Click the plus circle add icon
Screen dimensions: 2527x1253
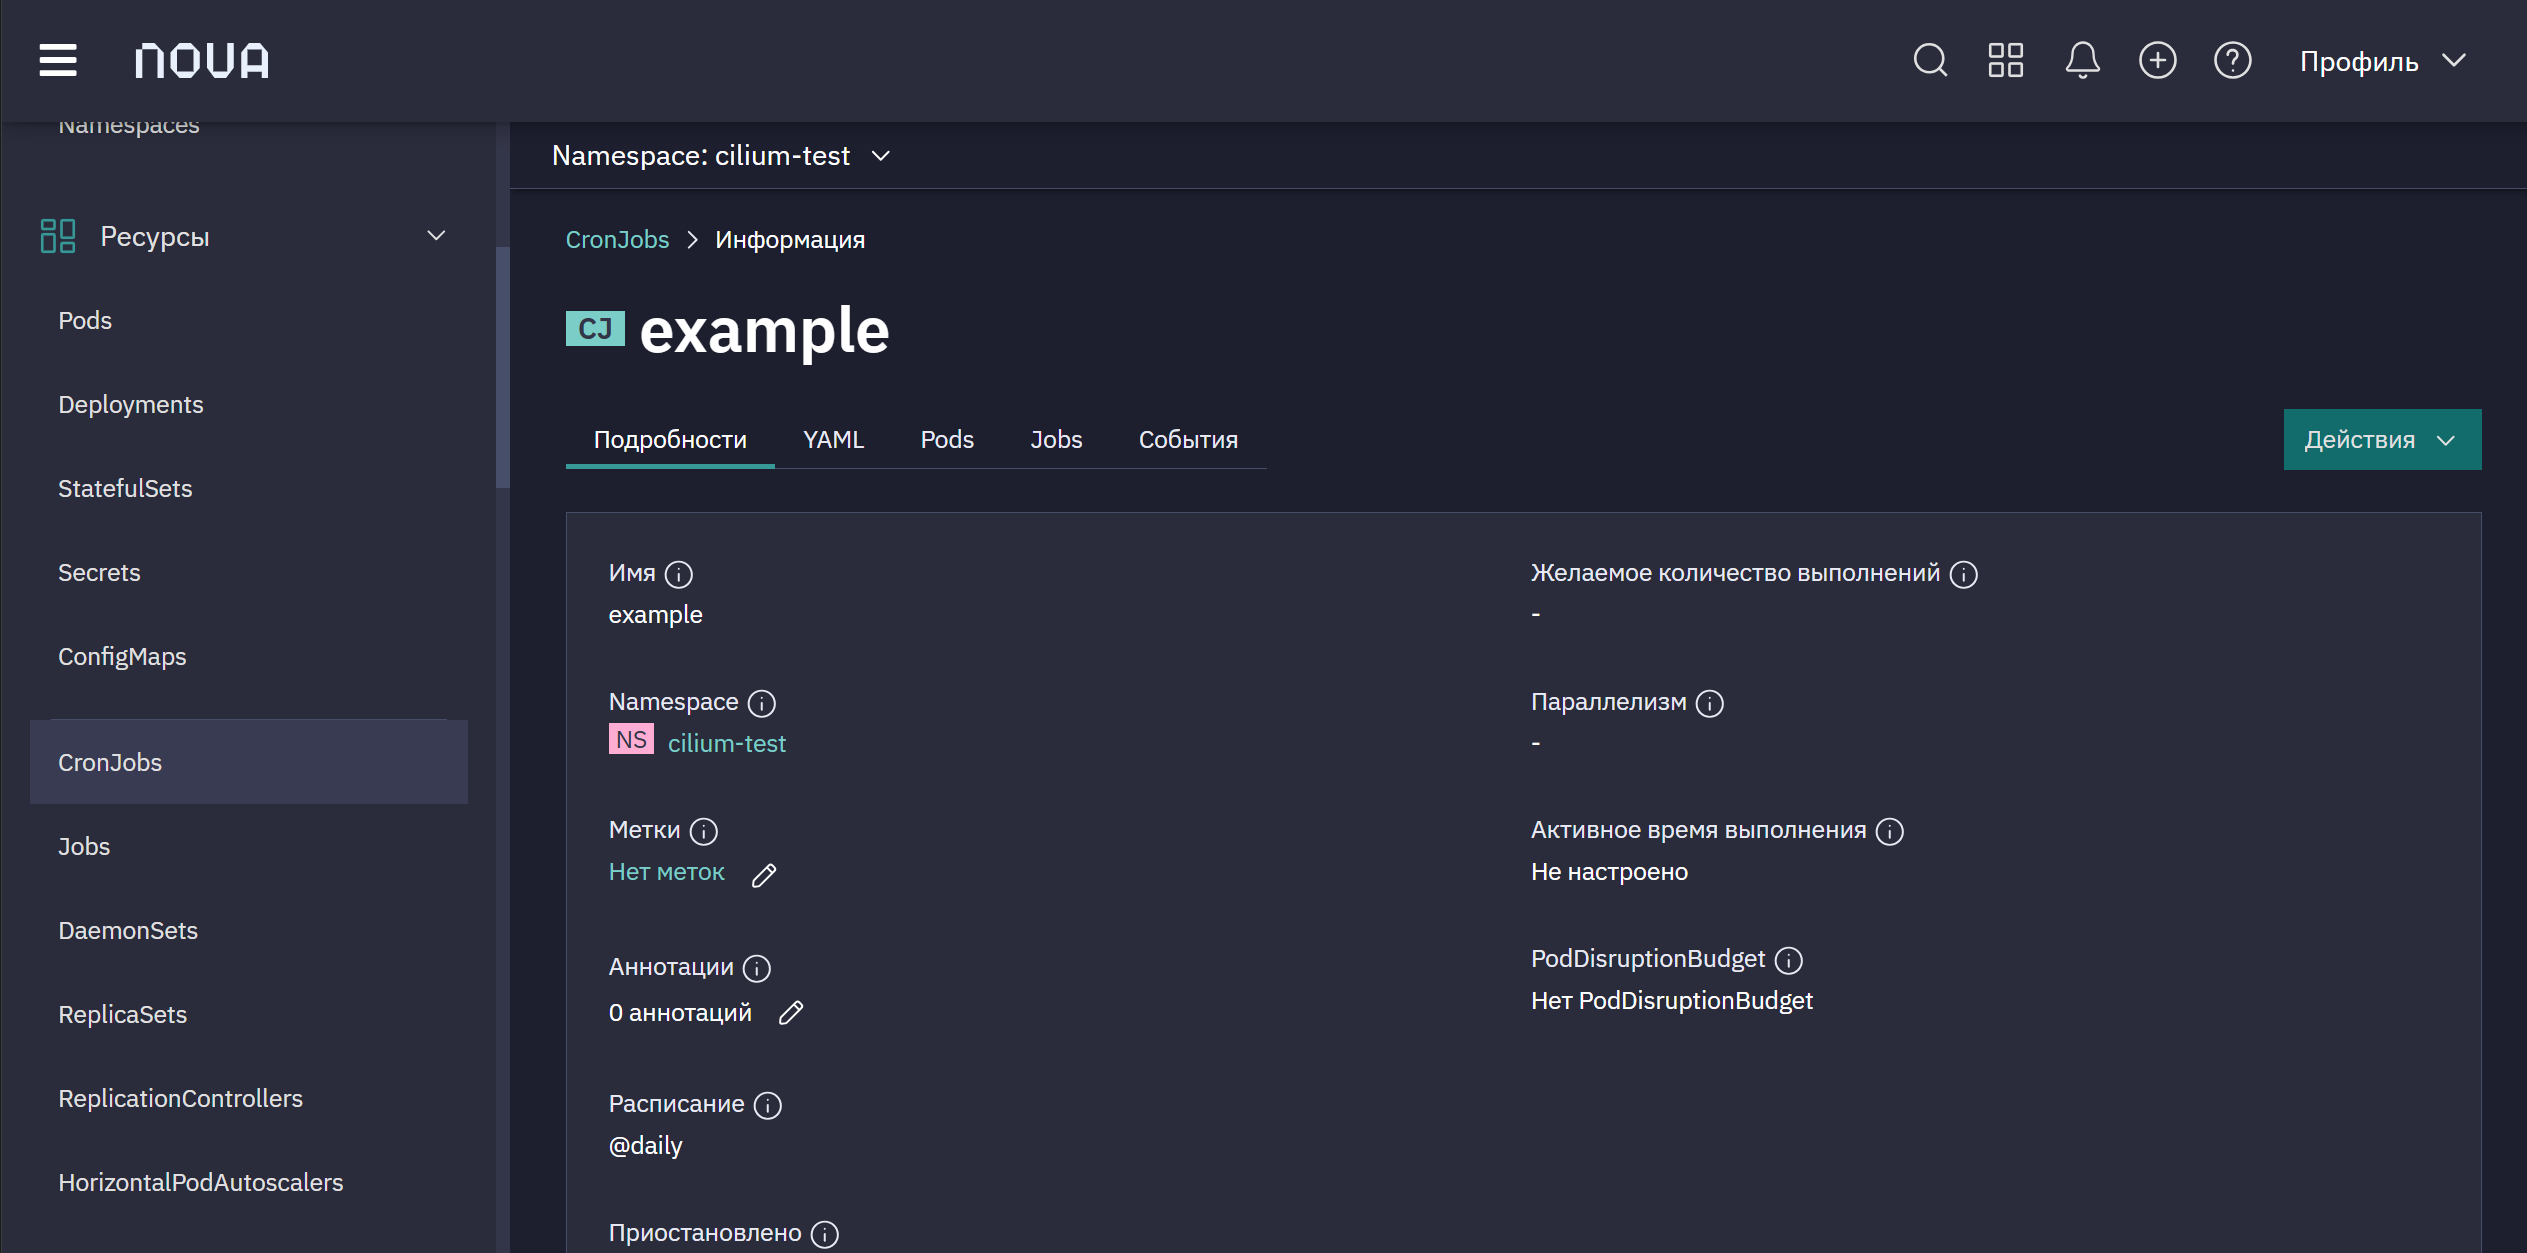2157,60
